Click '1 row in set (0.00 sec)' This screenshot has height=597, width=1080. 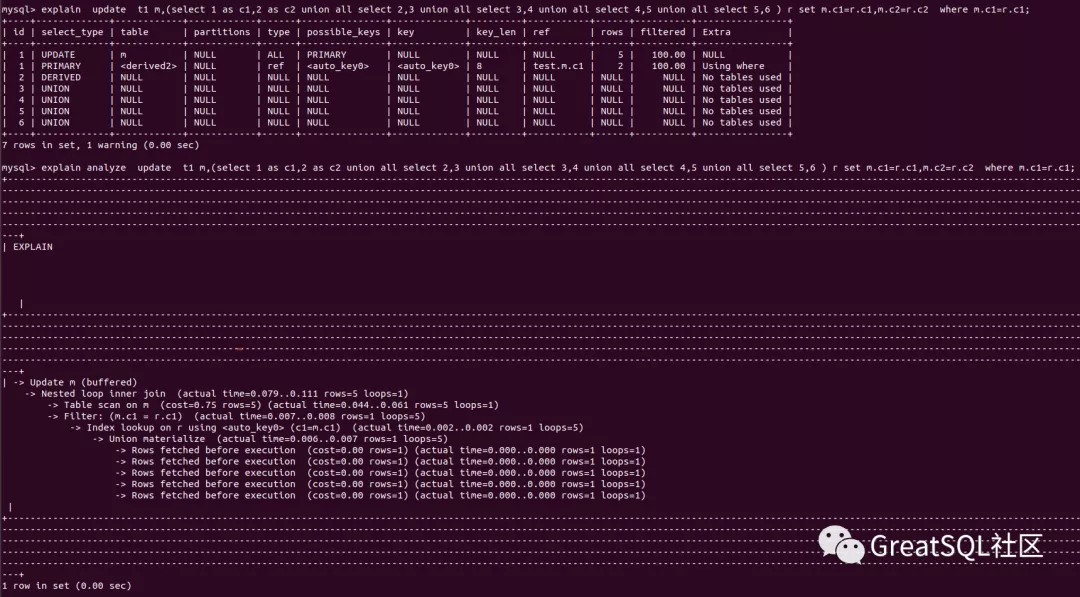66,586
